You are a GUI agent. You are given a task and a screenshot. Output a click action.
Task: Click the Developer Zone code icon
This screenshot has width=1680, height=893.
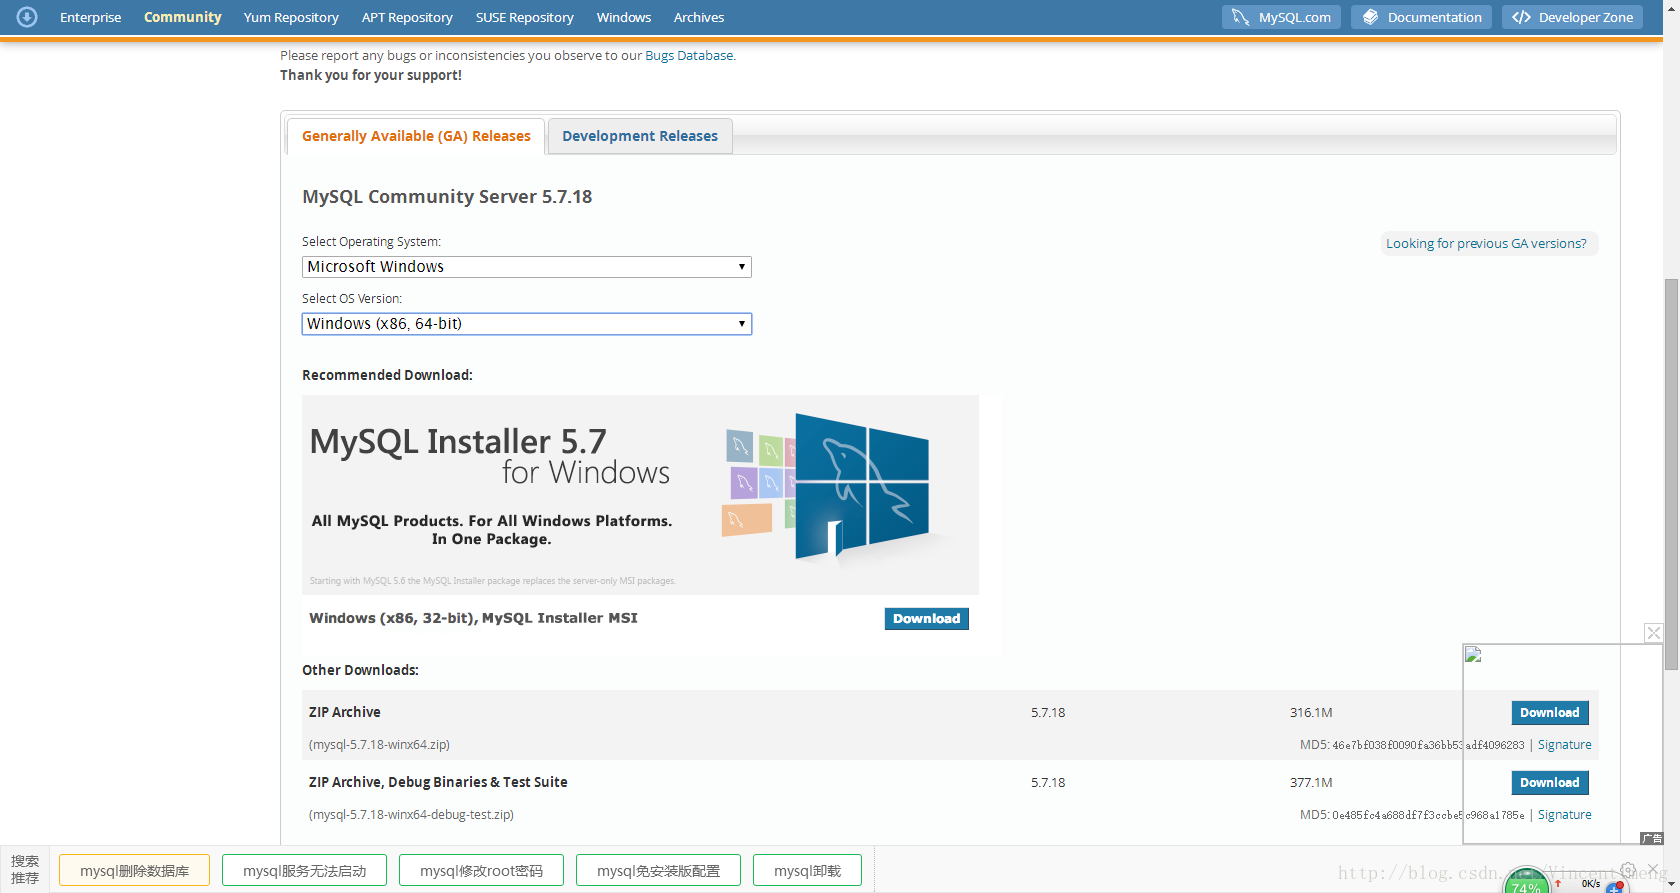(x=1521, y=17)
